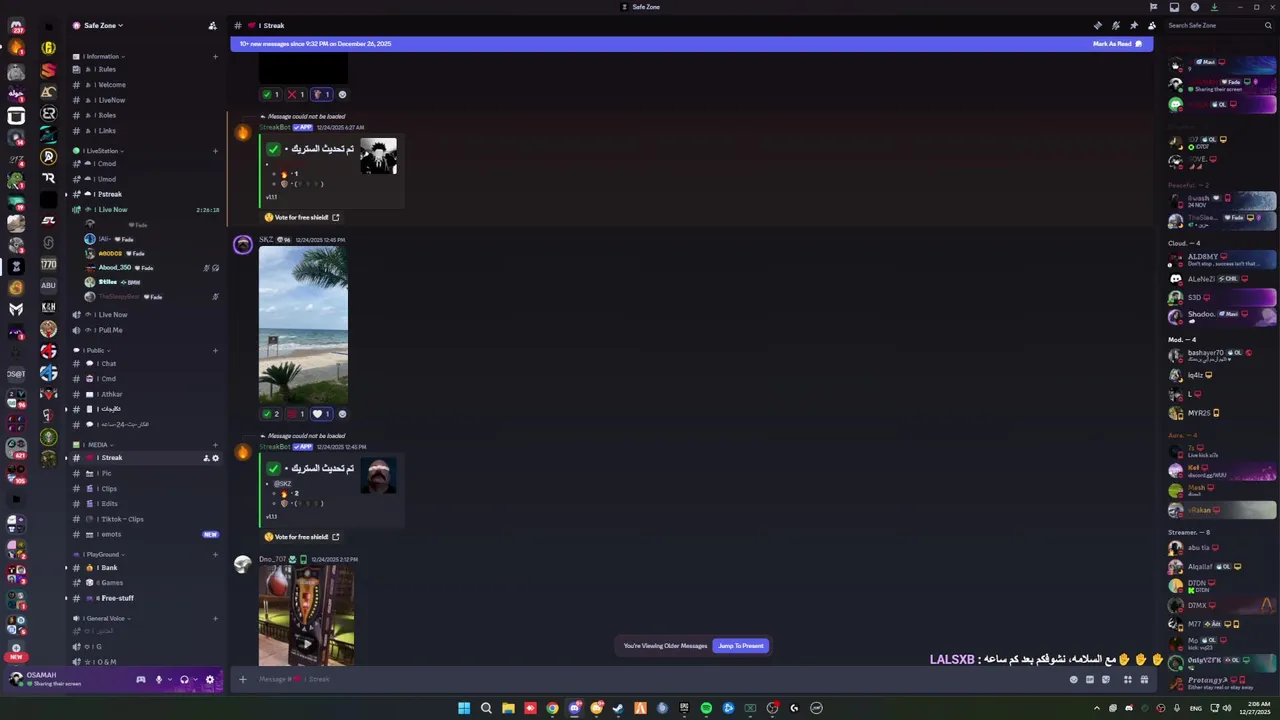Click the message attachment plus button
1280x720 pixels.
242,679
